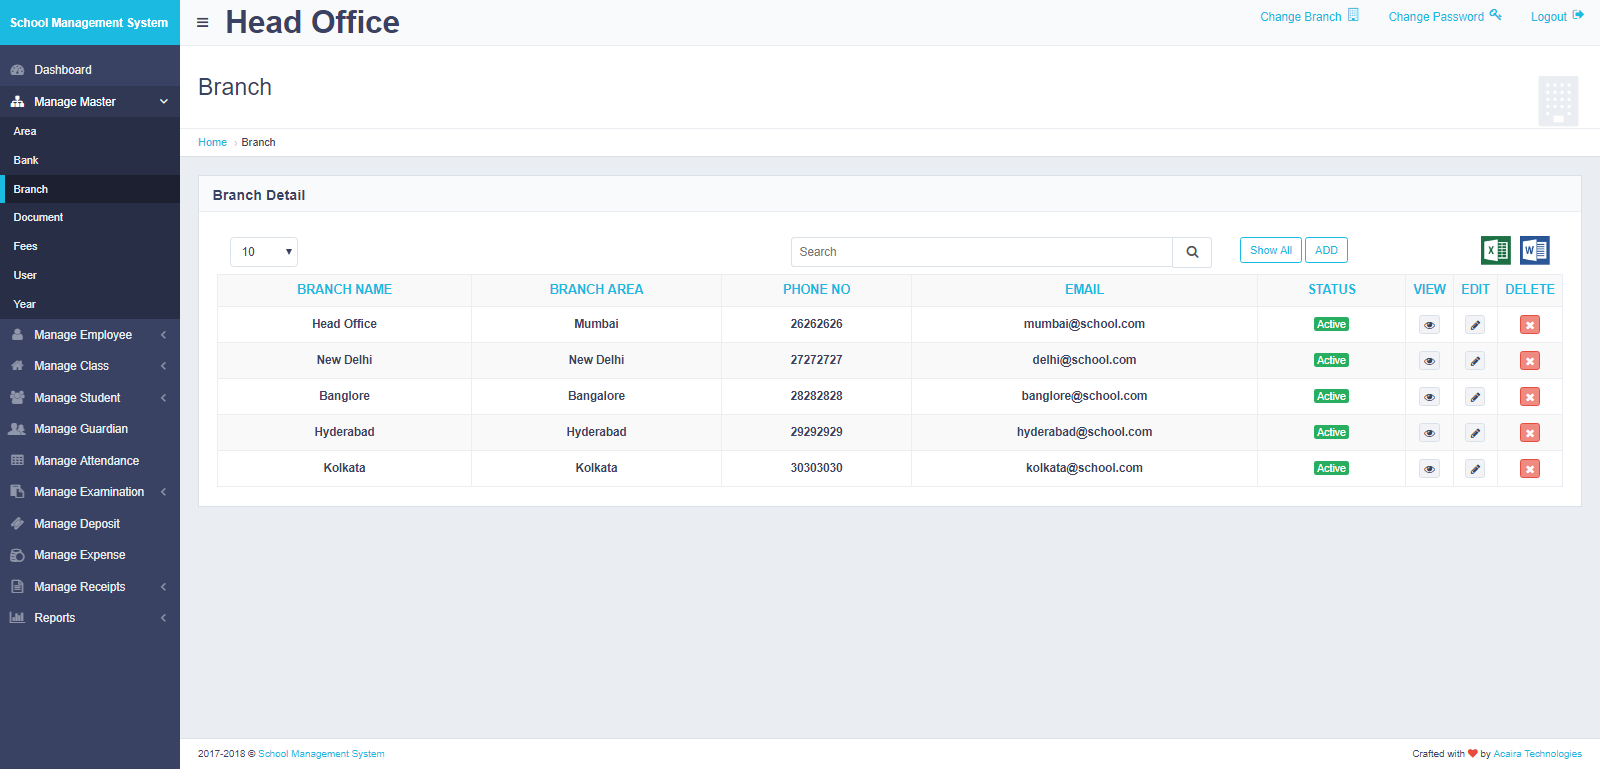Expand the Manage Employee menu
1600x769 pixels.
click(x=89, y=335)
